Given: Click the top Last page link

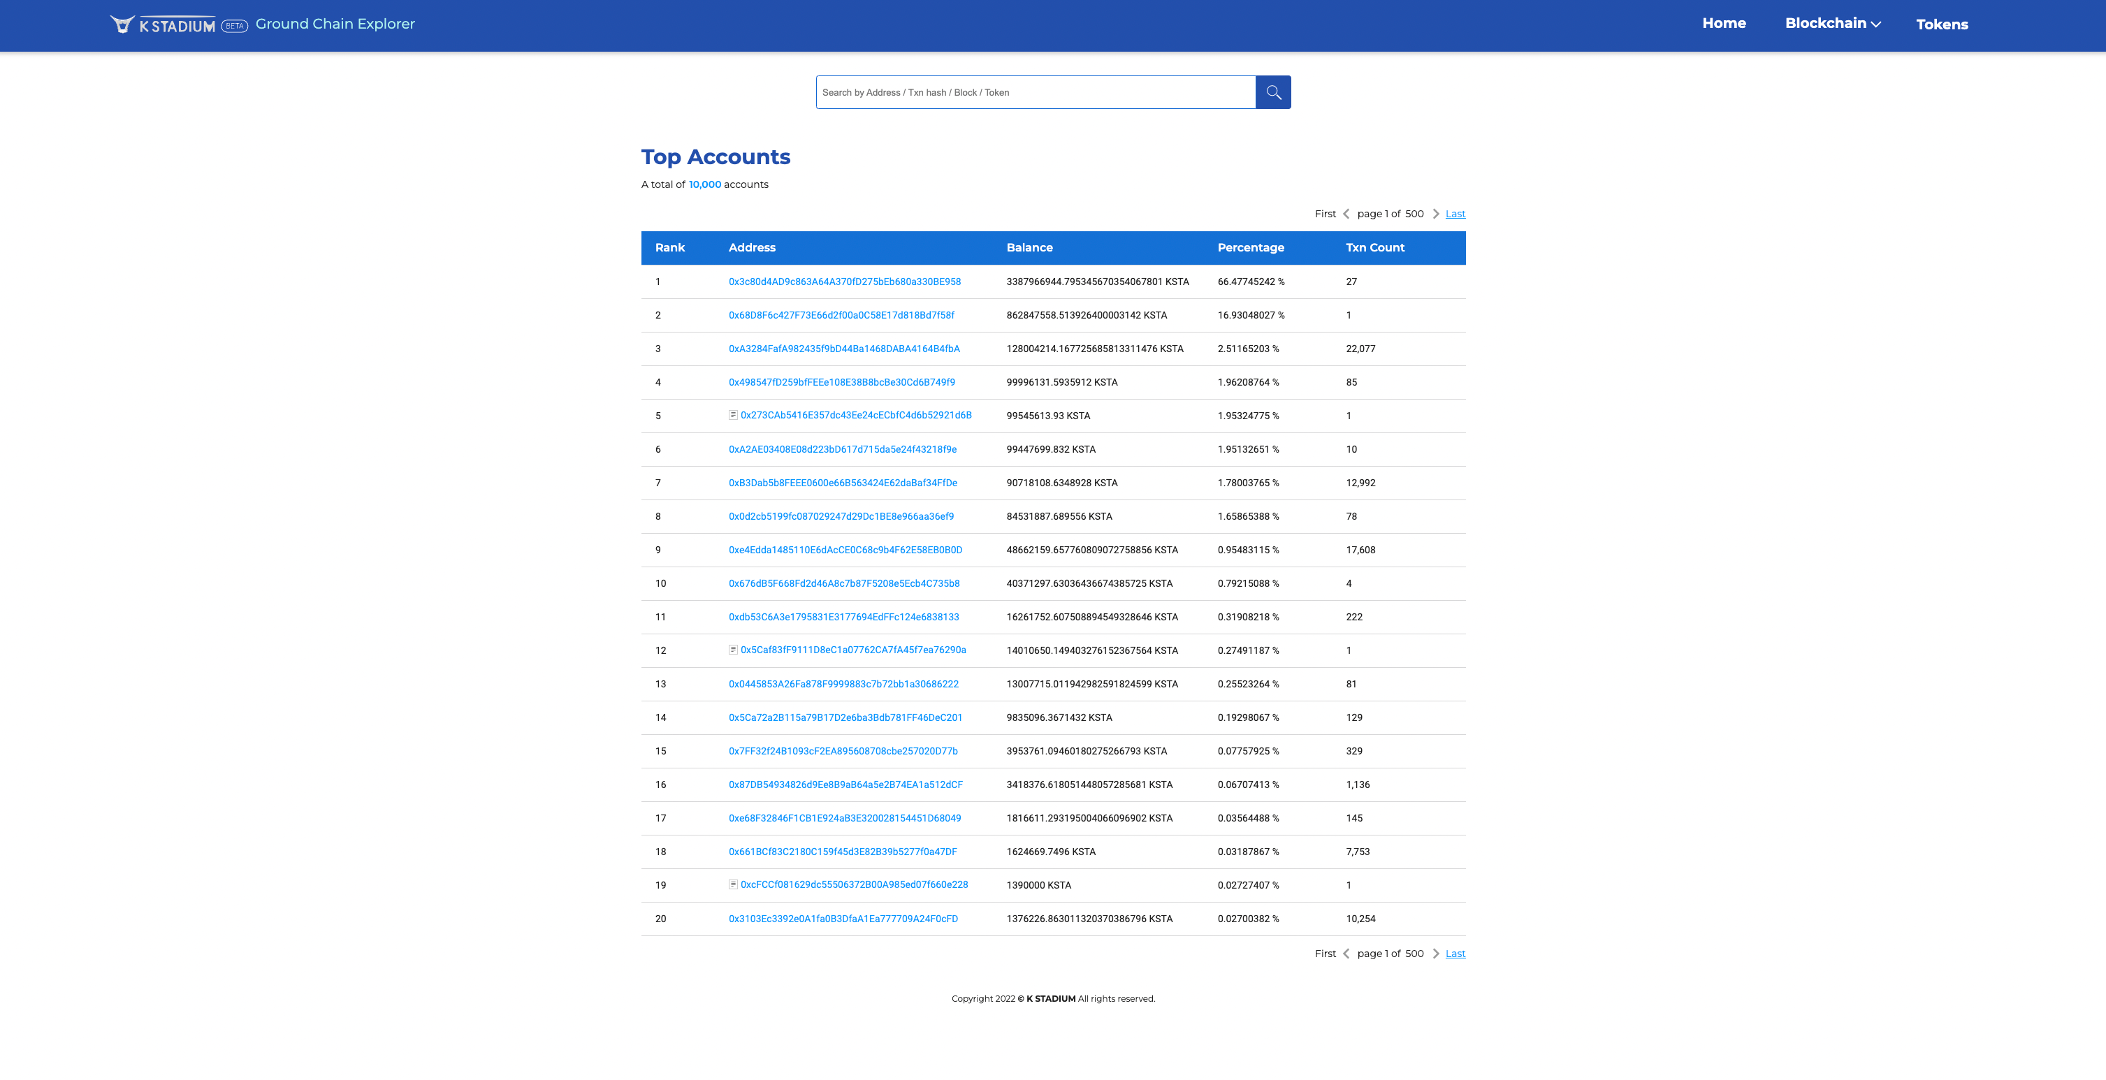Looking at the screenshot, I should pyautogui.click(x=1455, y=214).
